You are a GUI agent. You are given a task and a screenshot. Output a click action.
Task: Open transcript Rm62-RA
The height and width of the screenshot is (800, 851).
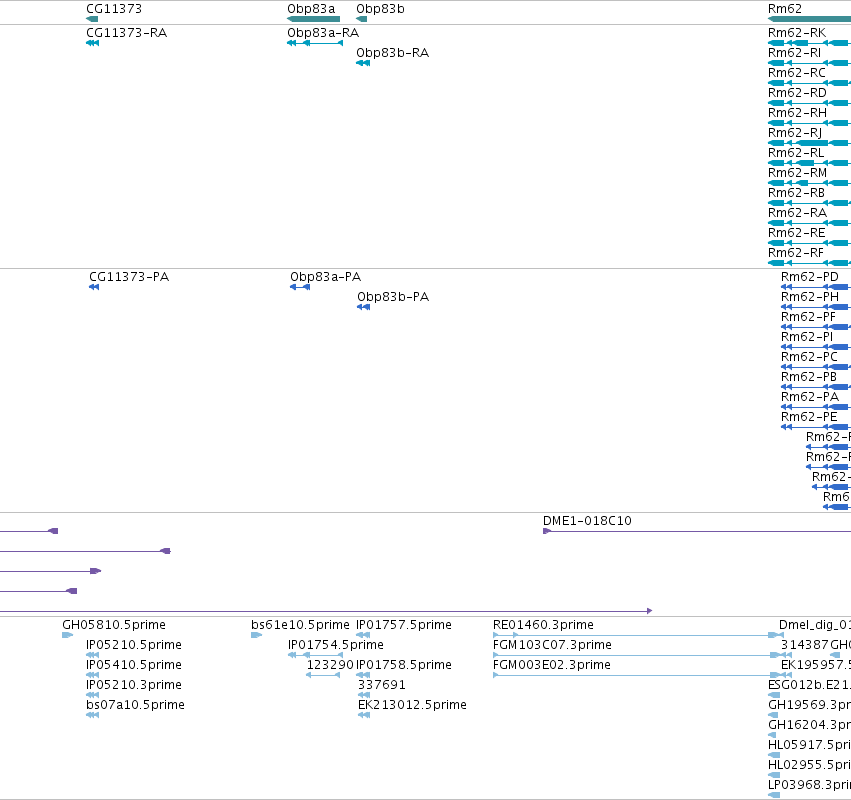coord(797,213)
